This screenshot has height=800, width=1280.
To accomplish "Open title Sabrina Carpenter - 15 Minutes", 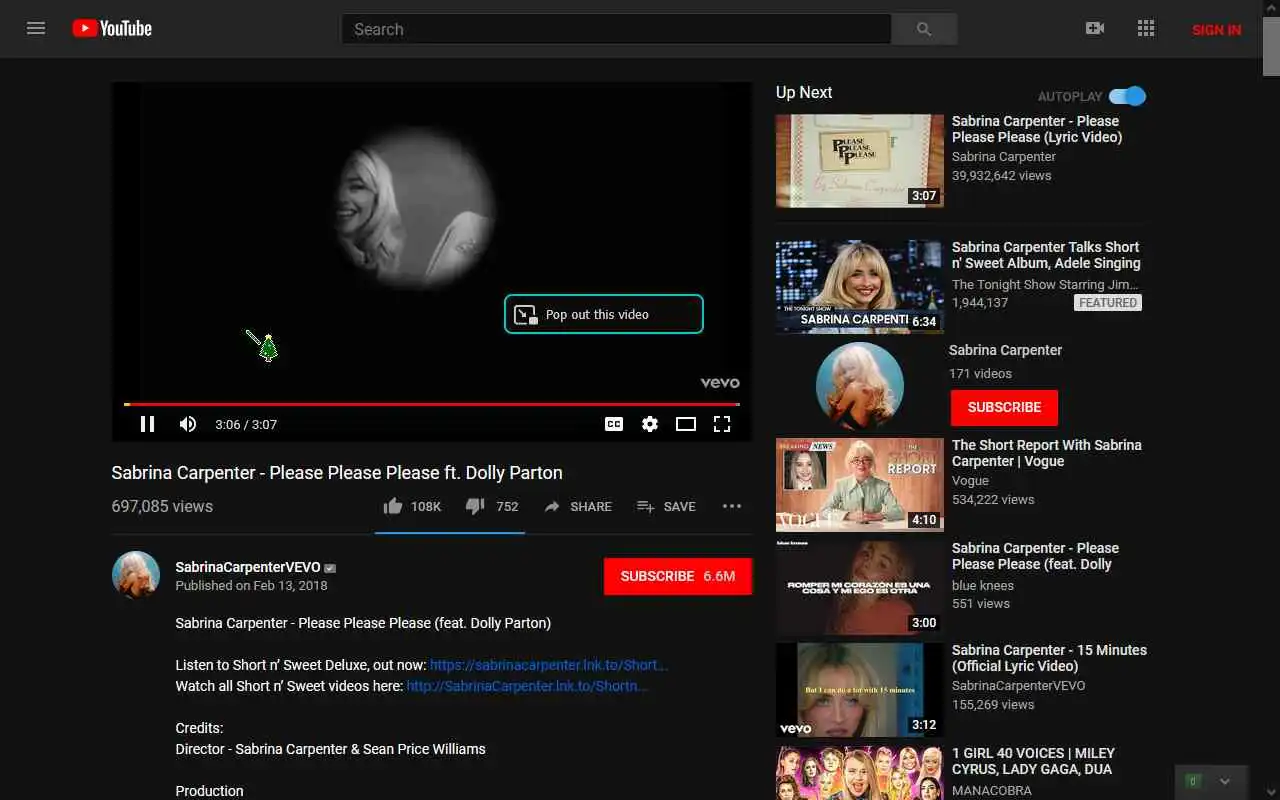I will [1049, 658].
